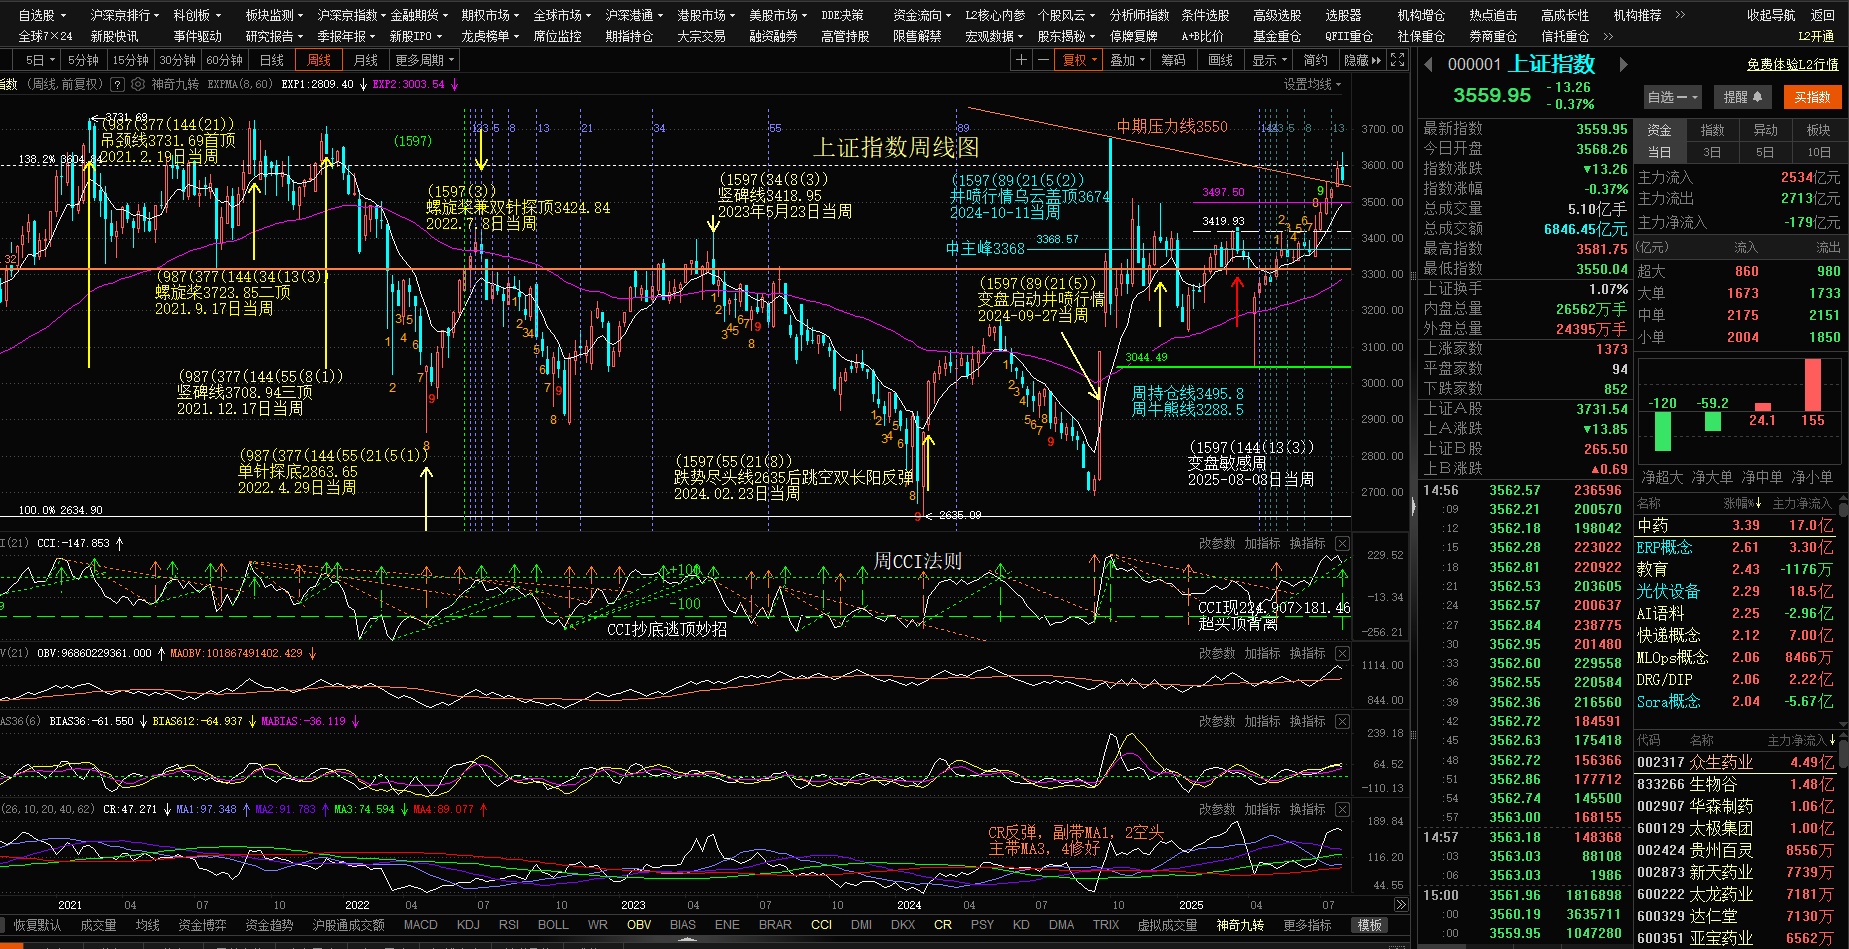The height and width of the screenshot is (949, 1849).
Task: Expand the 自选股 menu
Action: [42, 15]
